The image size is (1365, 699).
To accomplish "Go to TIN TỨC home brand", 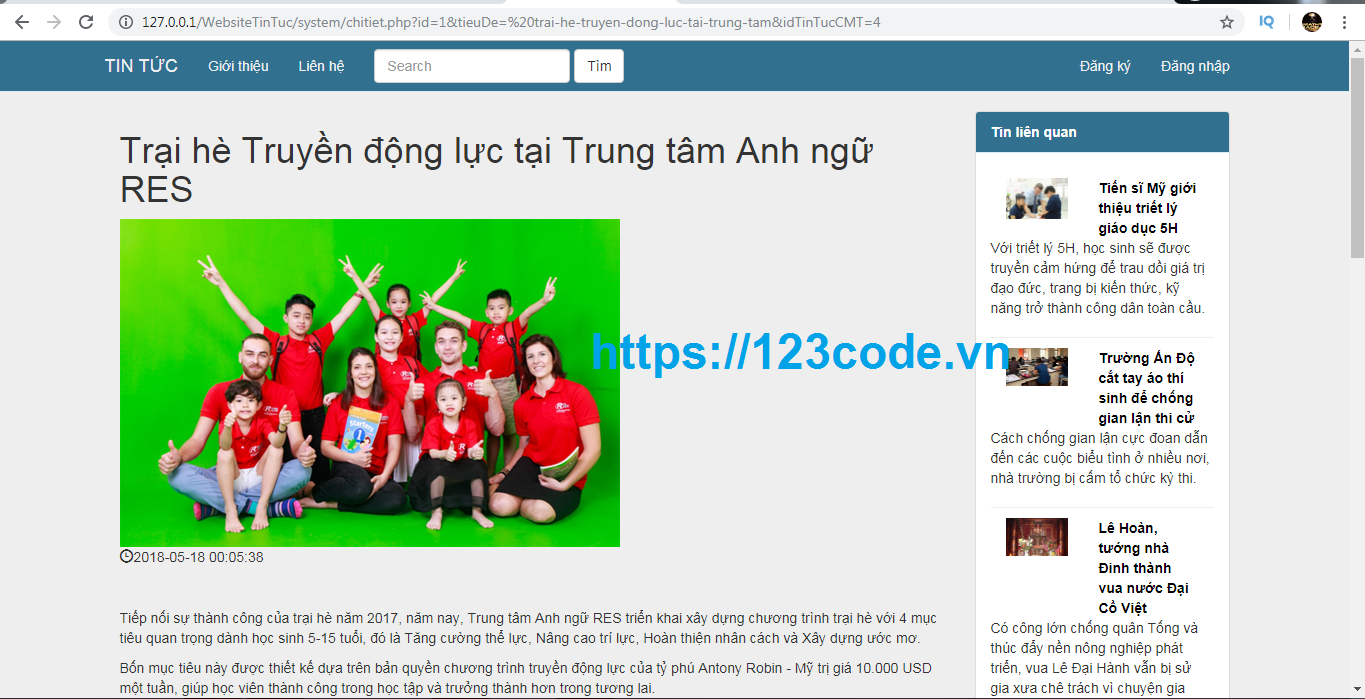I will [x=141, y=66].
